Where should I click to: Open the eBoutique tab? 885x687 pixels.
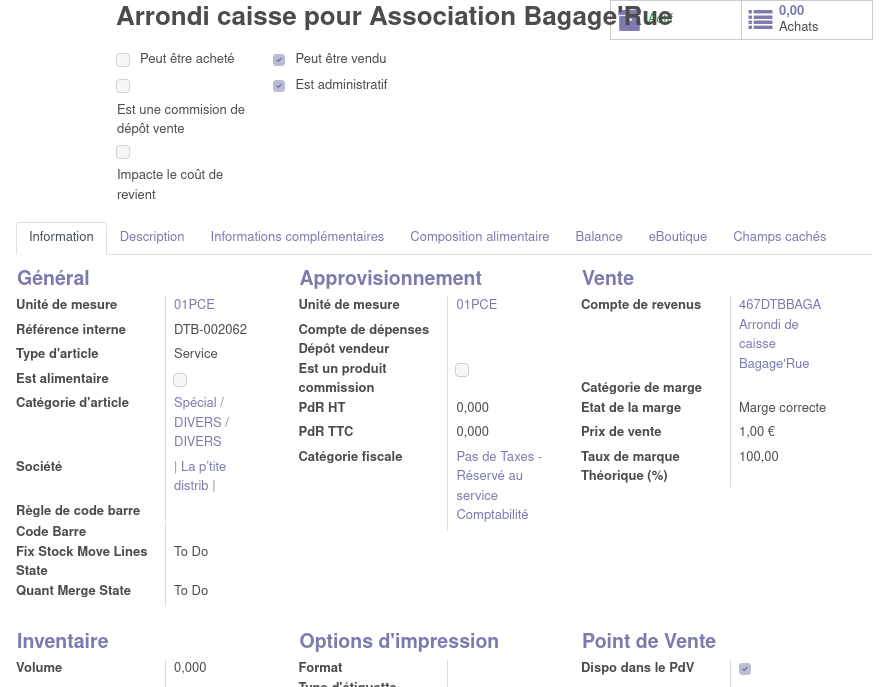[677, 237]
